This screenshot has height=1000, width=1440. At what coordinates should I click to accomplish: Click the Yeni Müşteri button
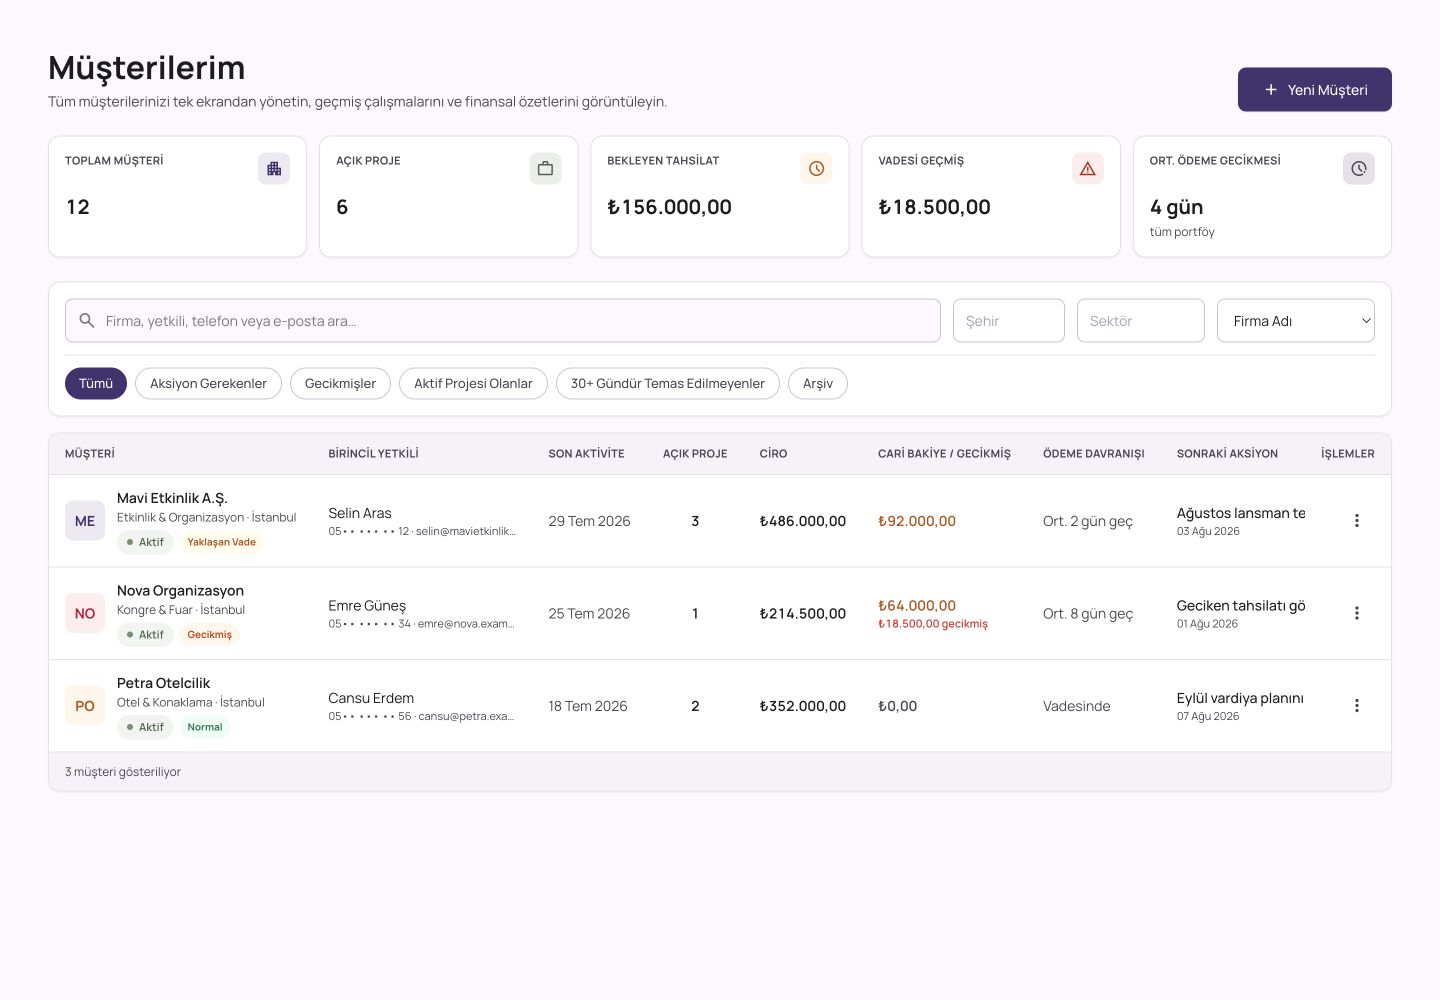point(1315,90)
